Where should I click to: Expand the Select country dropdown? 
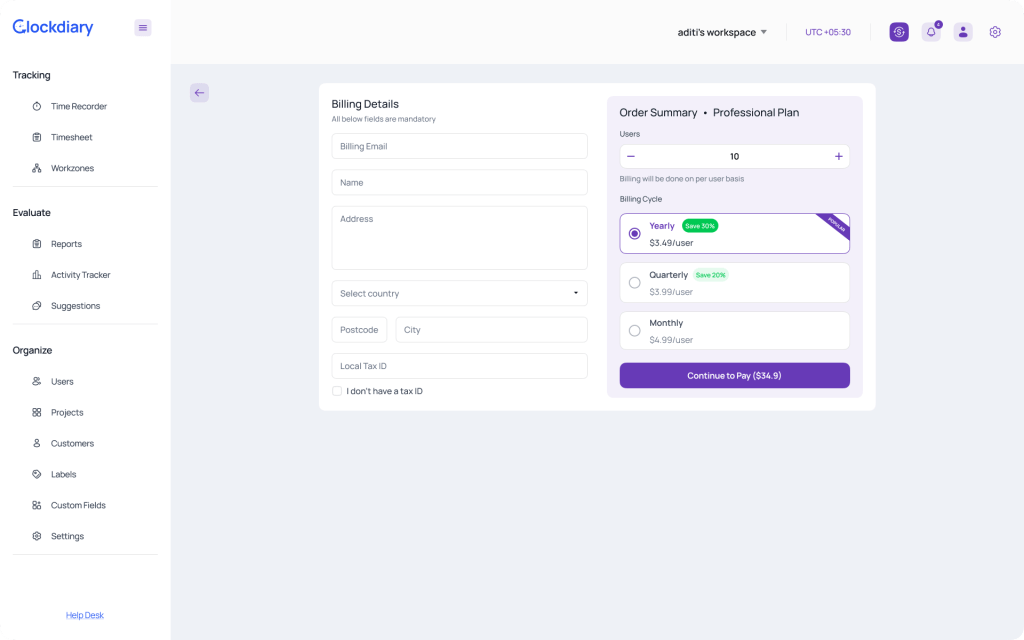coord(459,293)
